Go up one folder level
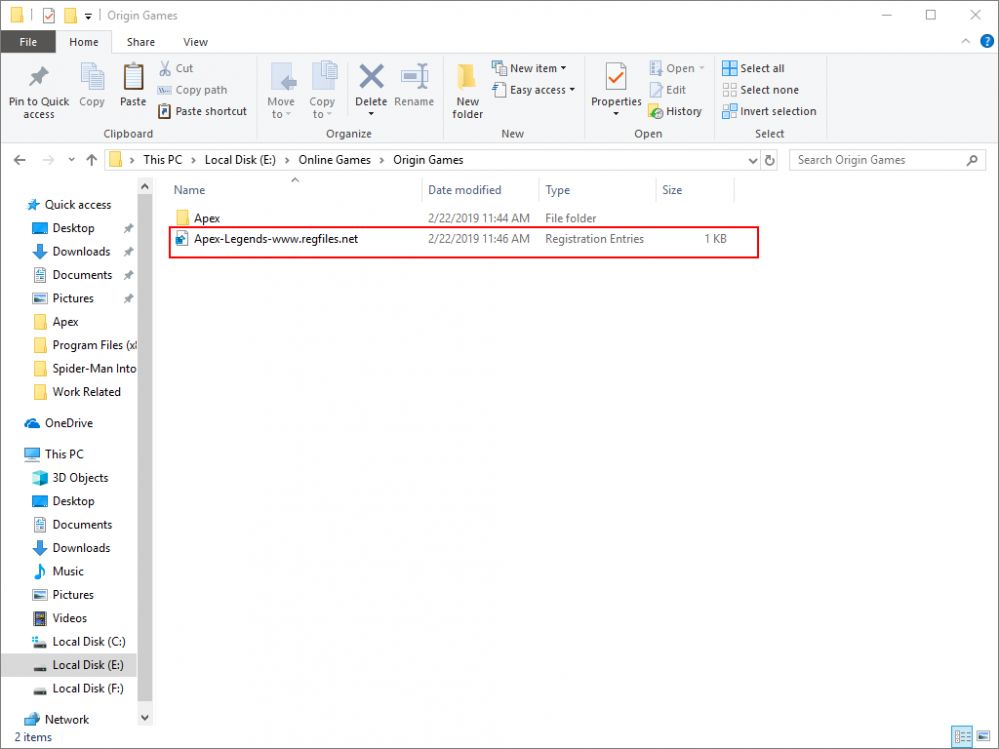 pos(92,160)
